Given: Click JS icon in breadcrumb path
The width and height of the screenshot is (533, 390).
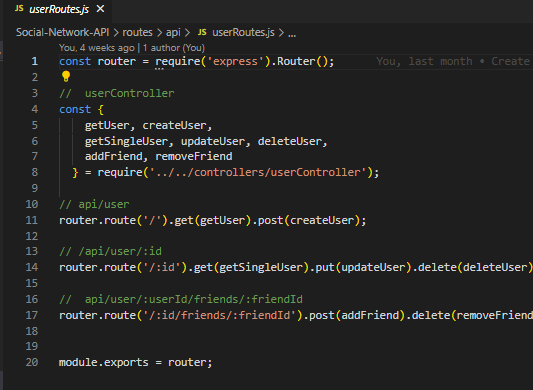Looking at the screenshot, I should (x=202, y=32).
